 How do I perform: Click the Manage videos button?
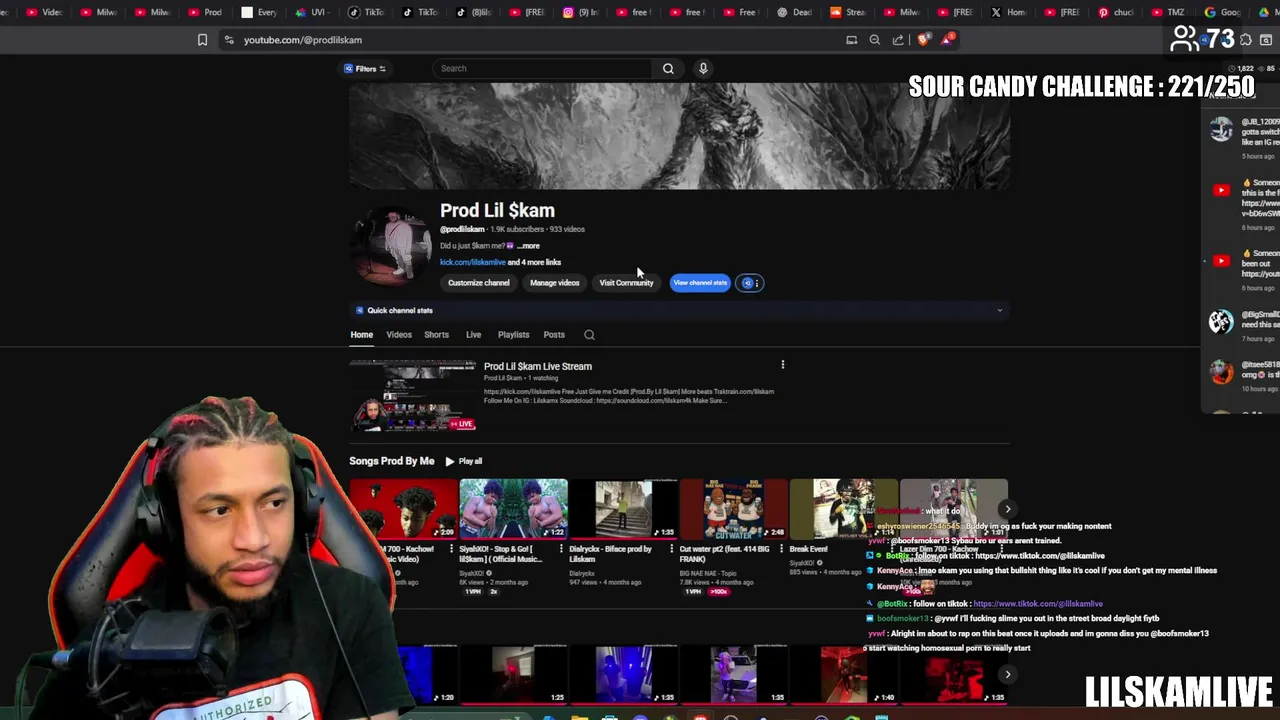(x=554, y=283)
